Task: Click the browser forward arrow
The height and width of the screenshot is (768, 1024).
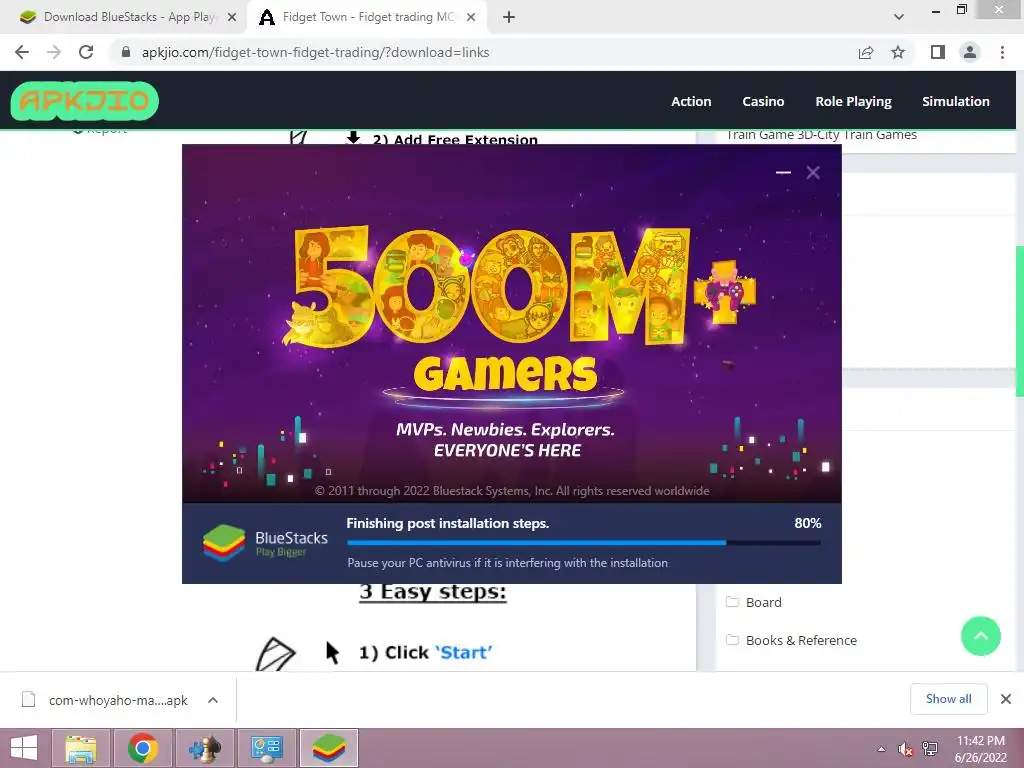Action: (54, 52)
